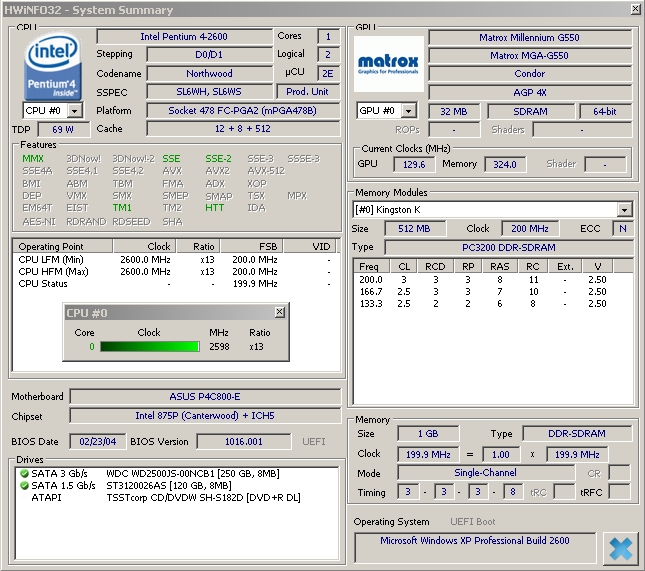Click the BIOS Version 1016.001 field
The width and height of the screenshot is (645, 571).
244,441
